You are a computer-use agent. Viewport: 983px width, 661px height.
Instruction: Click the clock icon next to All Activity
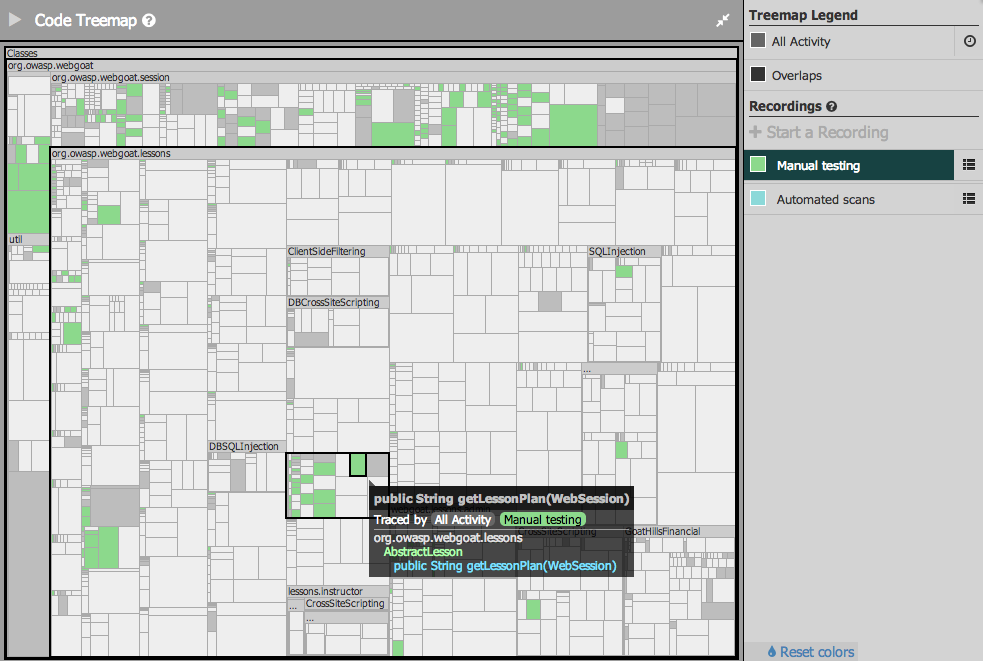969,42
